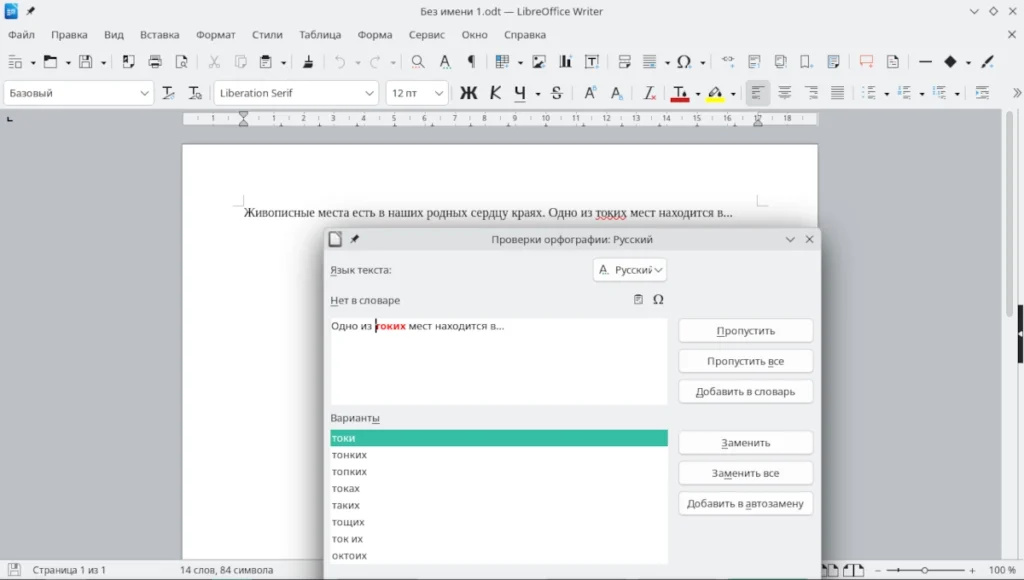Click the Insert image icon
This screenshot has width=1024, height=580.
[x=539, y=62]
